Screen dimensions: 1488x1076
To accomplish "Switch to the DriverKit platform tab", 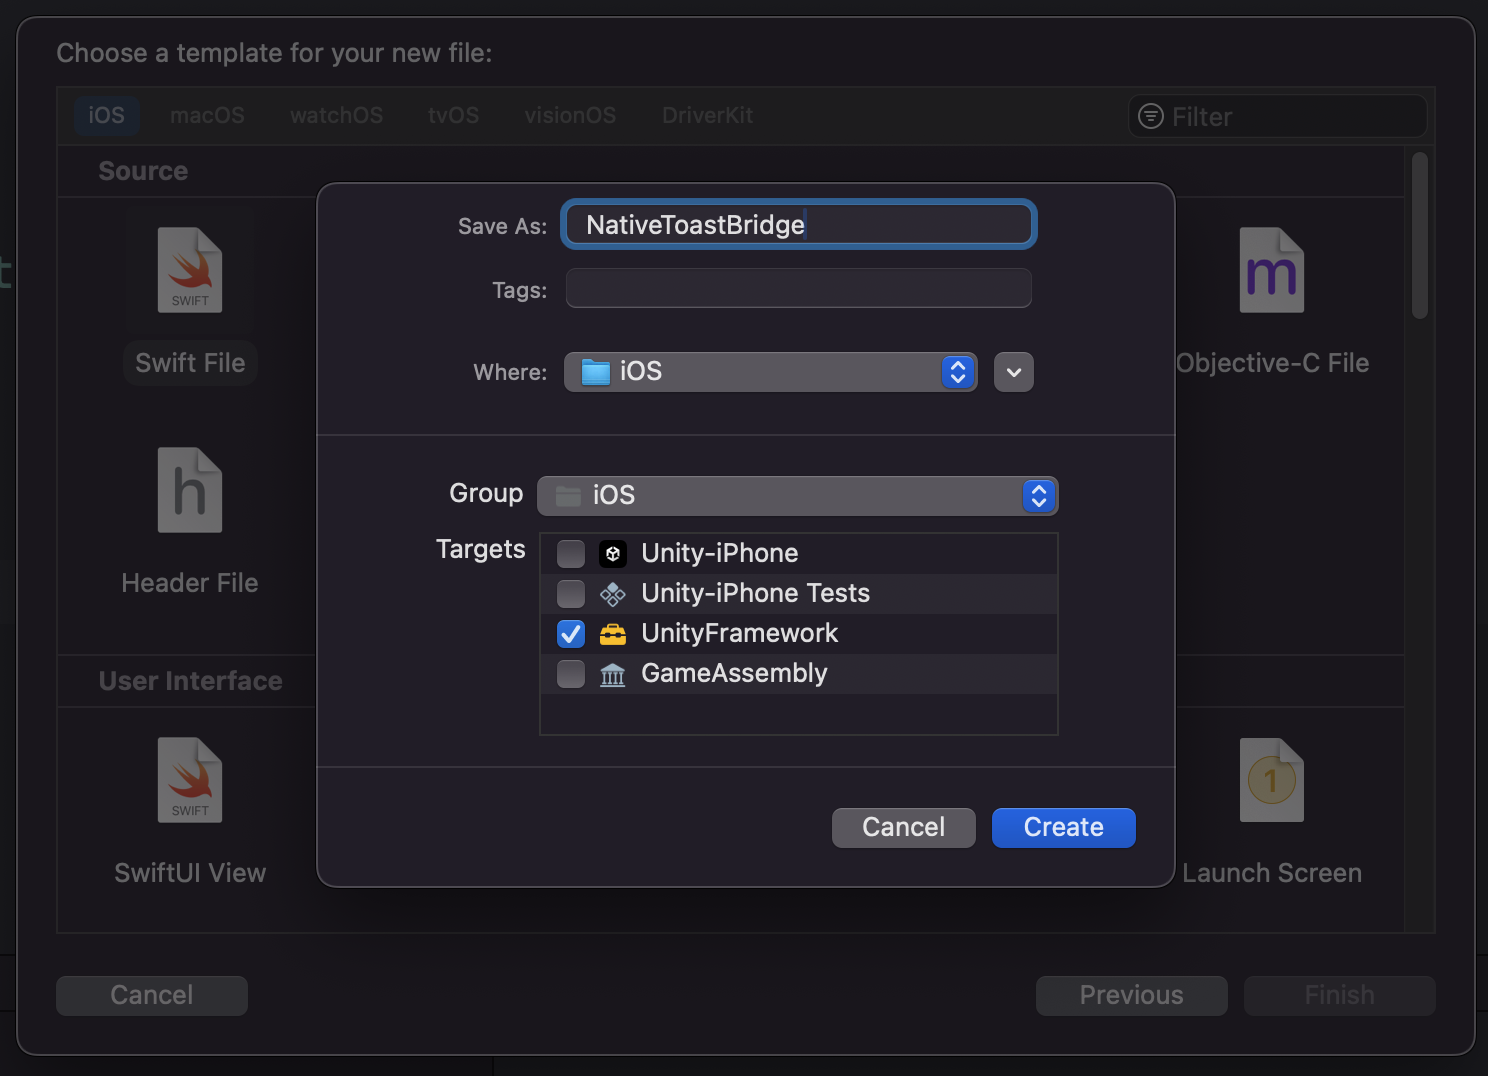I will coord(708,116).
